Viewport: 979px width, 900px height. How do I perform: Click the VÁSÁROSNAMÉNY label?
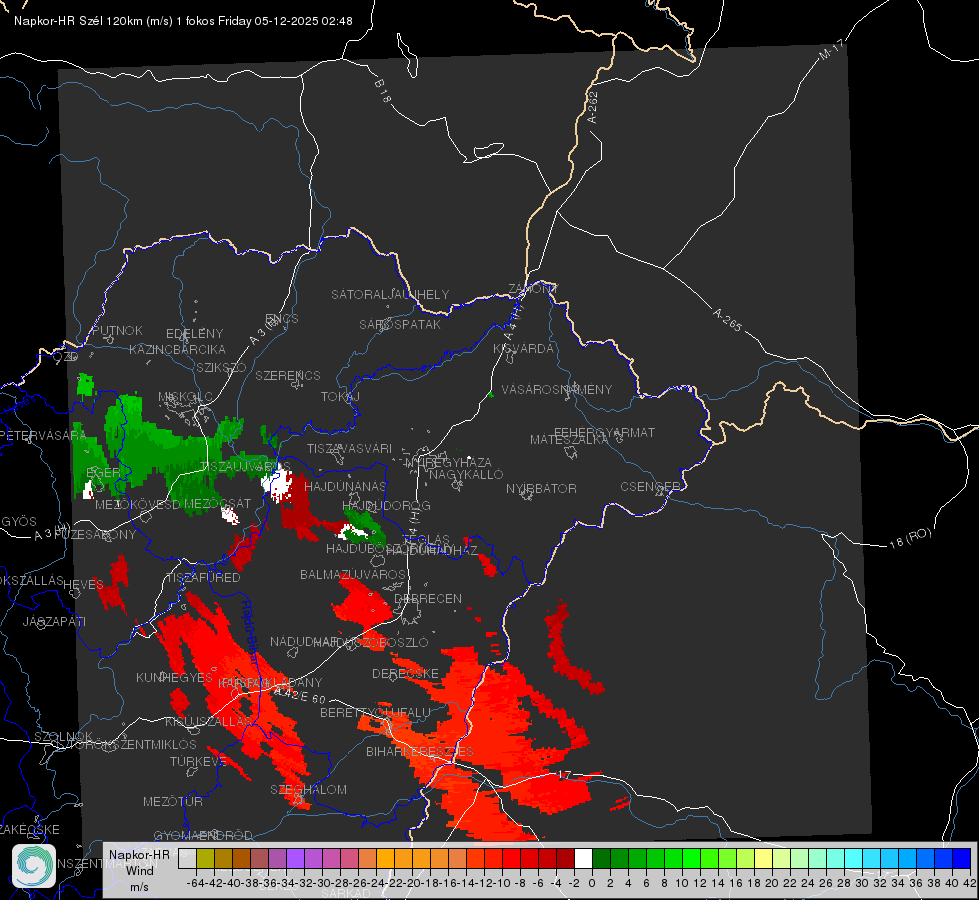(557, 389)
